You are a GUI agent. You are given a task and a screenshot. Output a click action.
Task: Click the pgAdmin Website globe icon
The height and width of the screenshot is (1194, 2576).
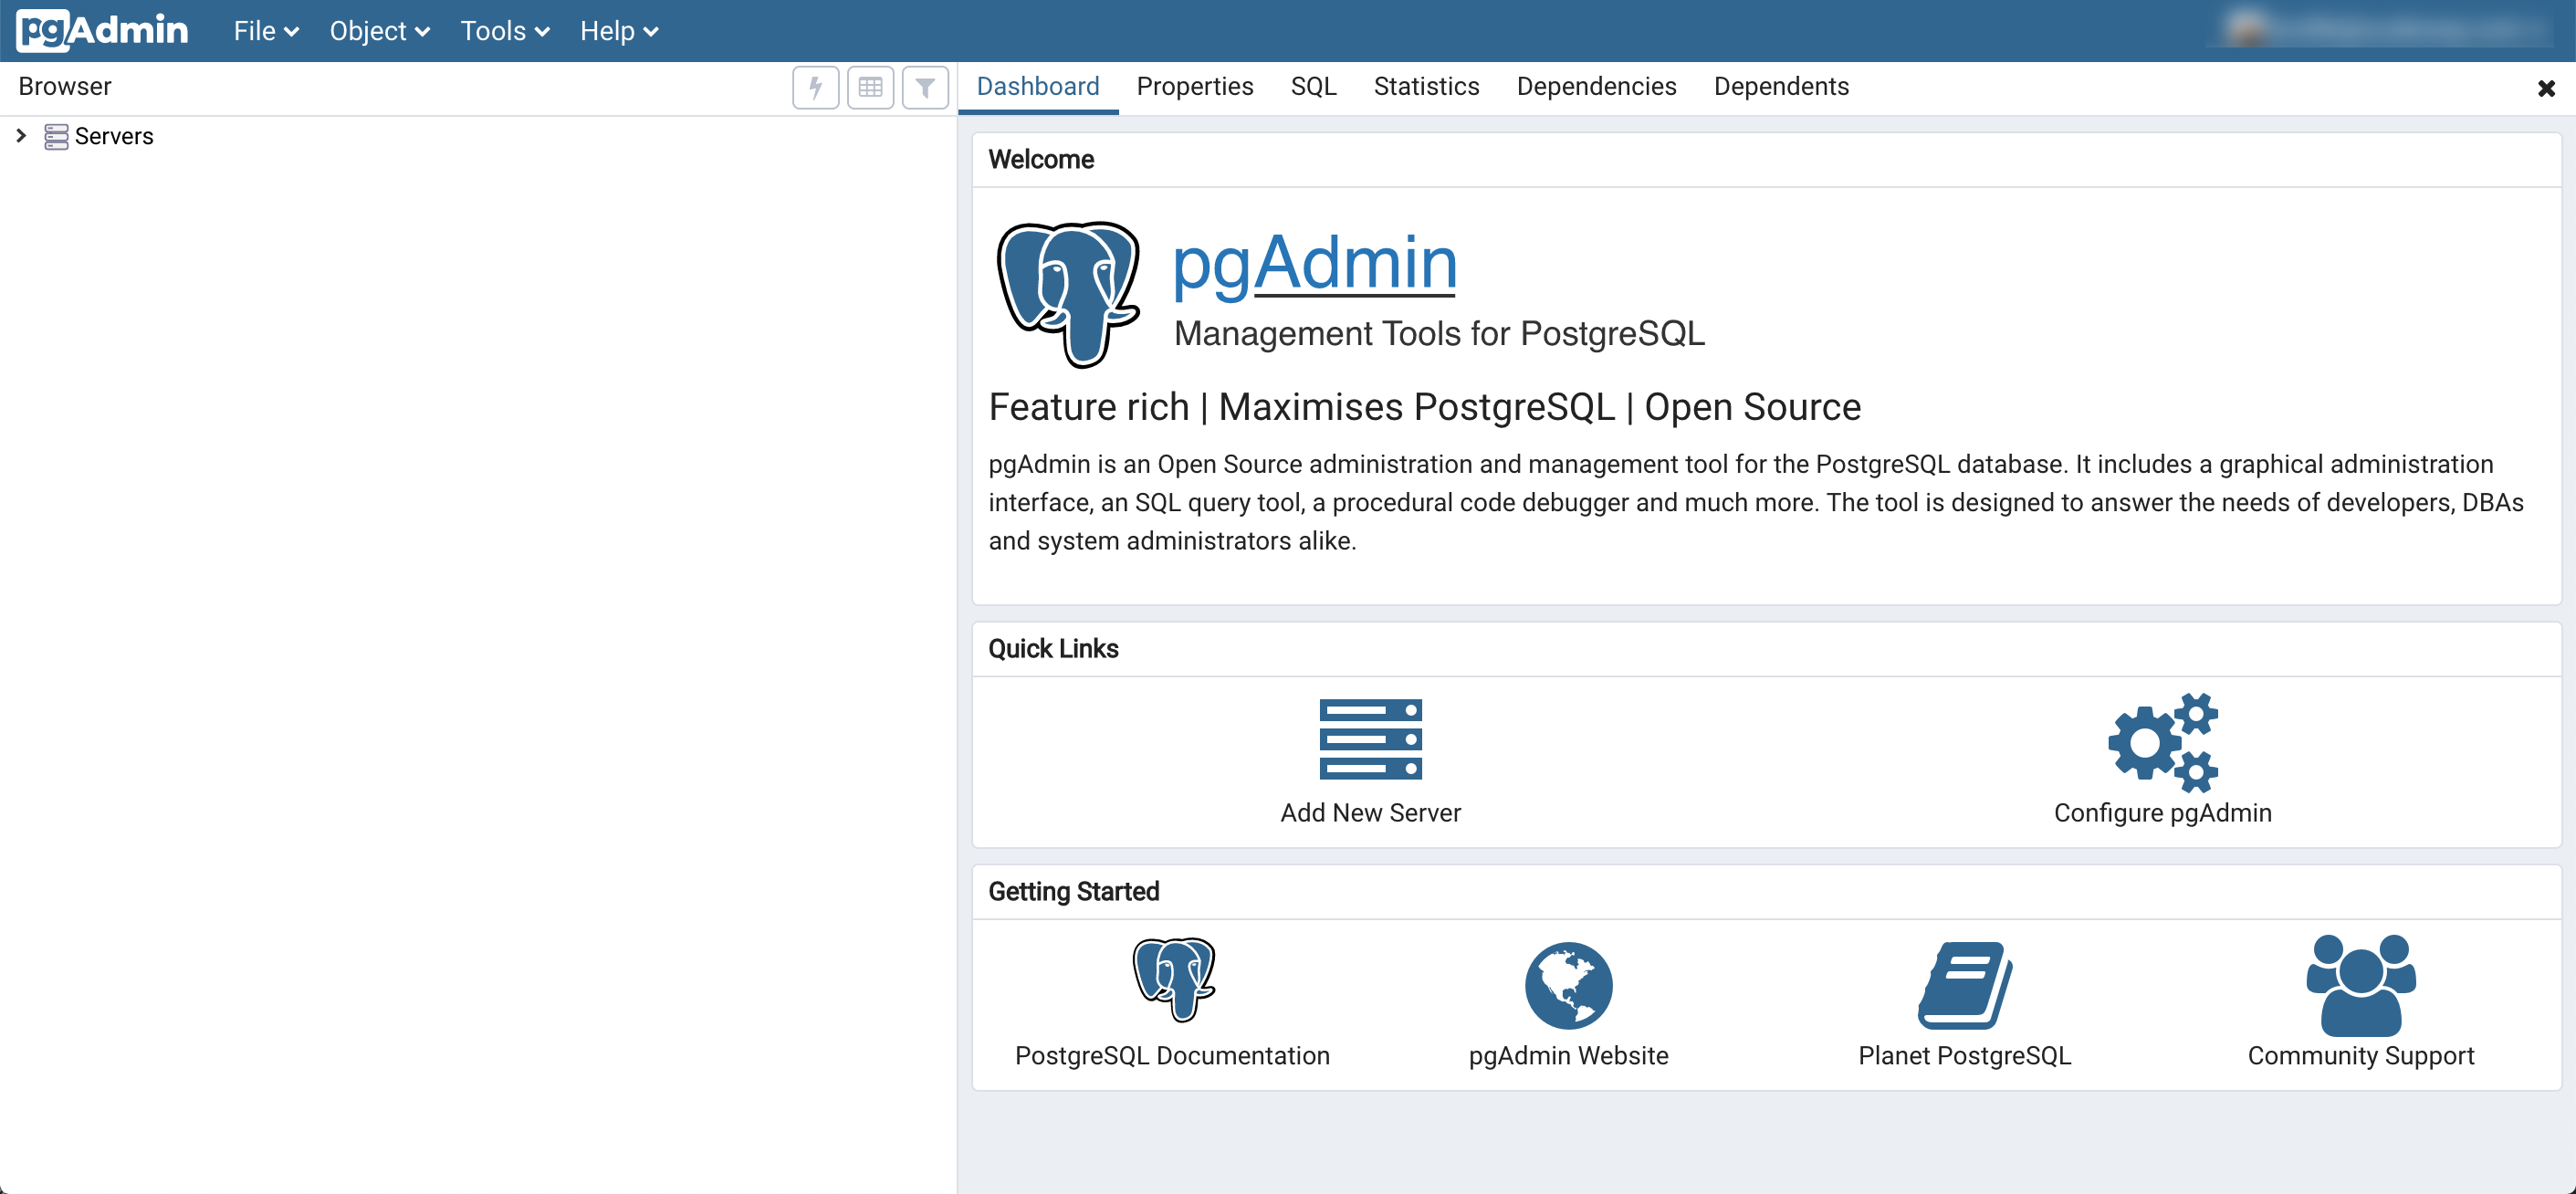click(x=1568, y=985)
